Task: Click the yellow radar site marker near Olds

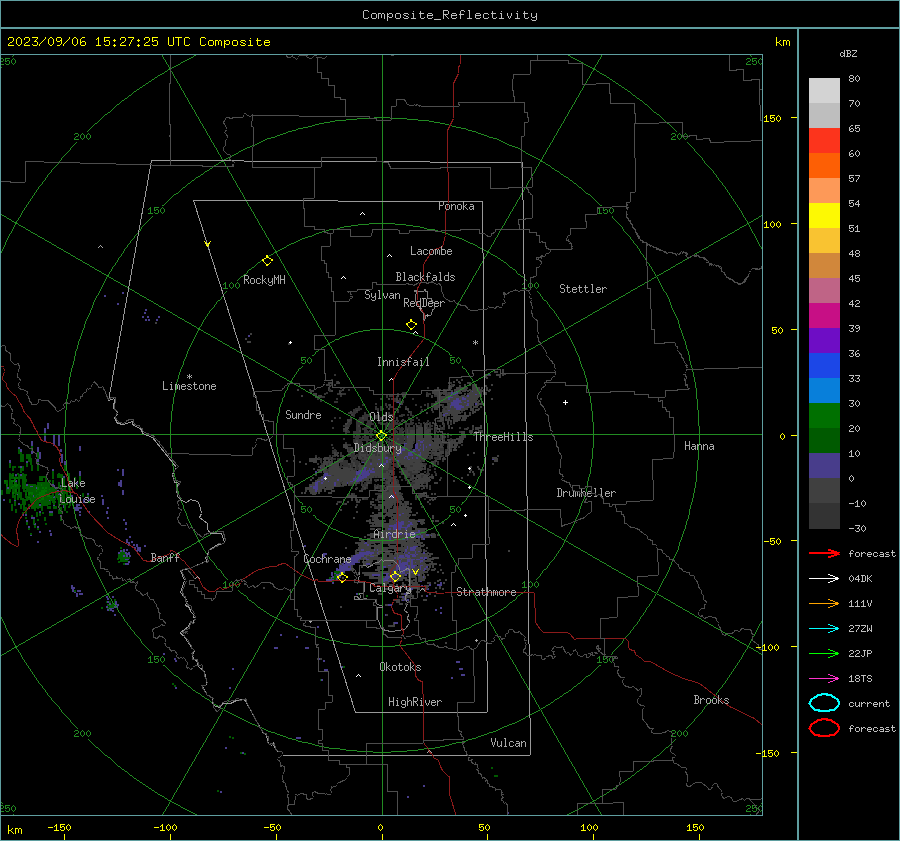Action: pos(382,436)
